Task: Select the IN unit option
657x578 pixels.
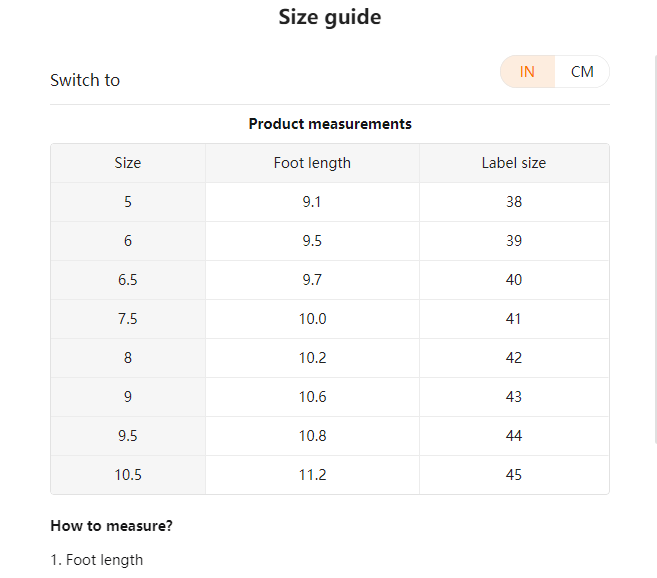Action: [x=527, y=72]
